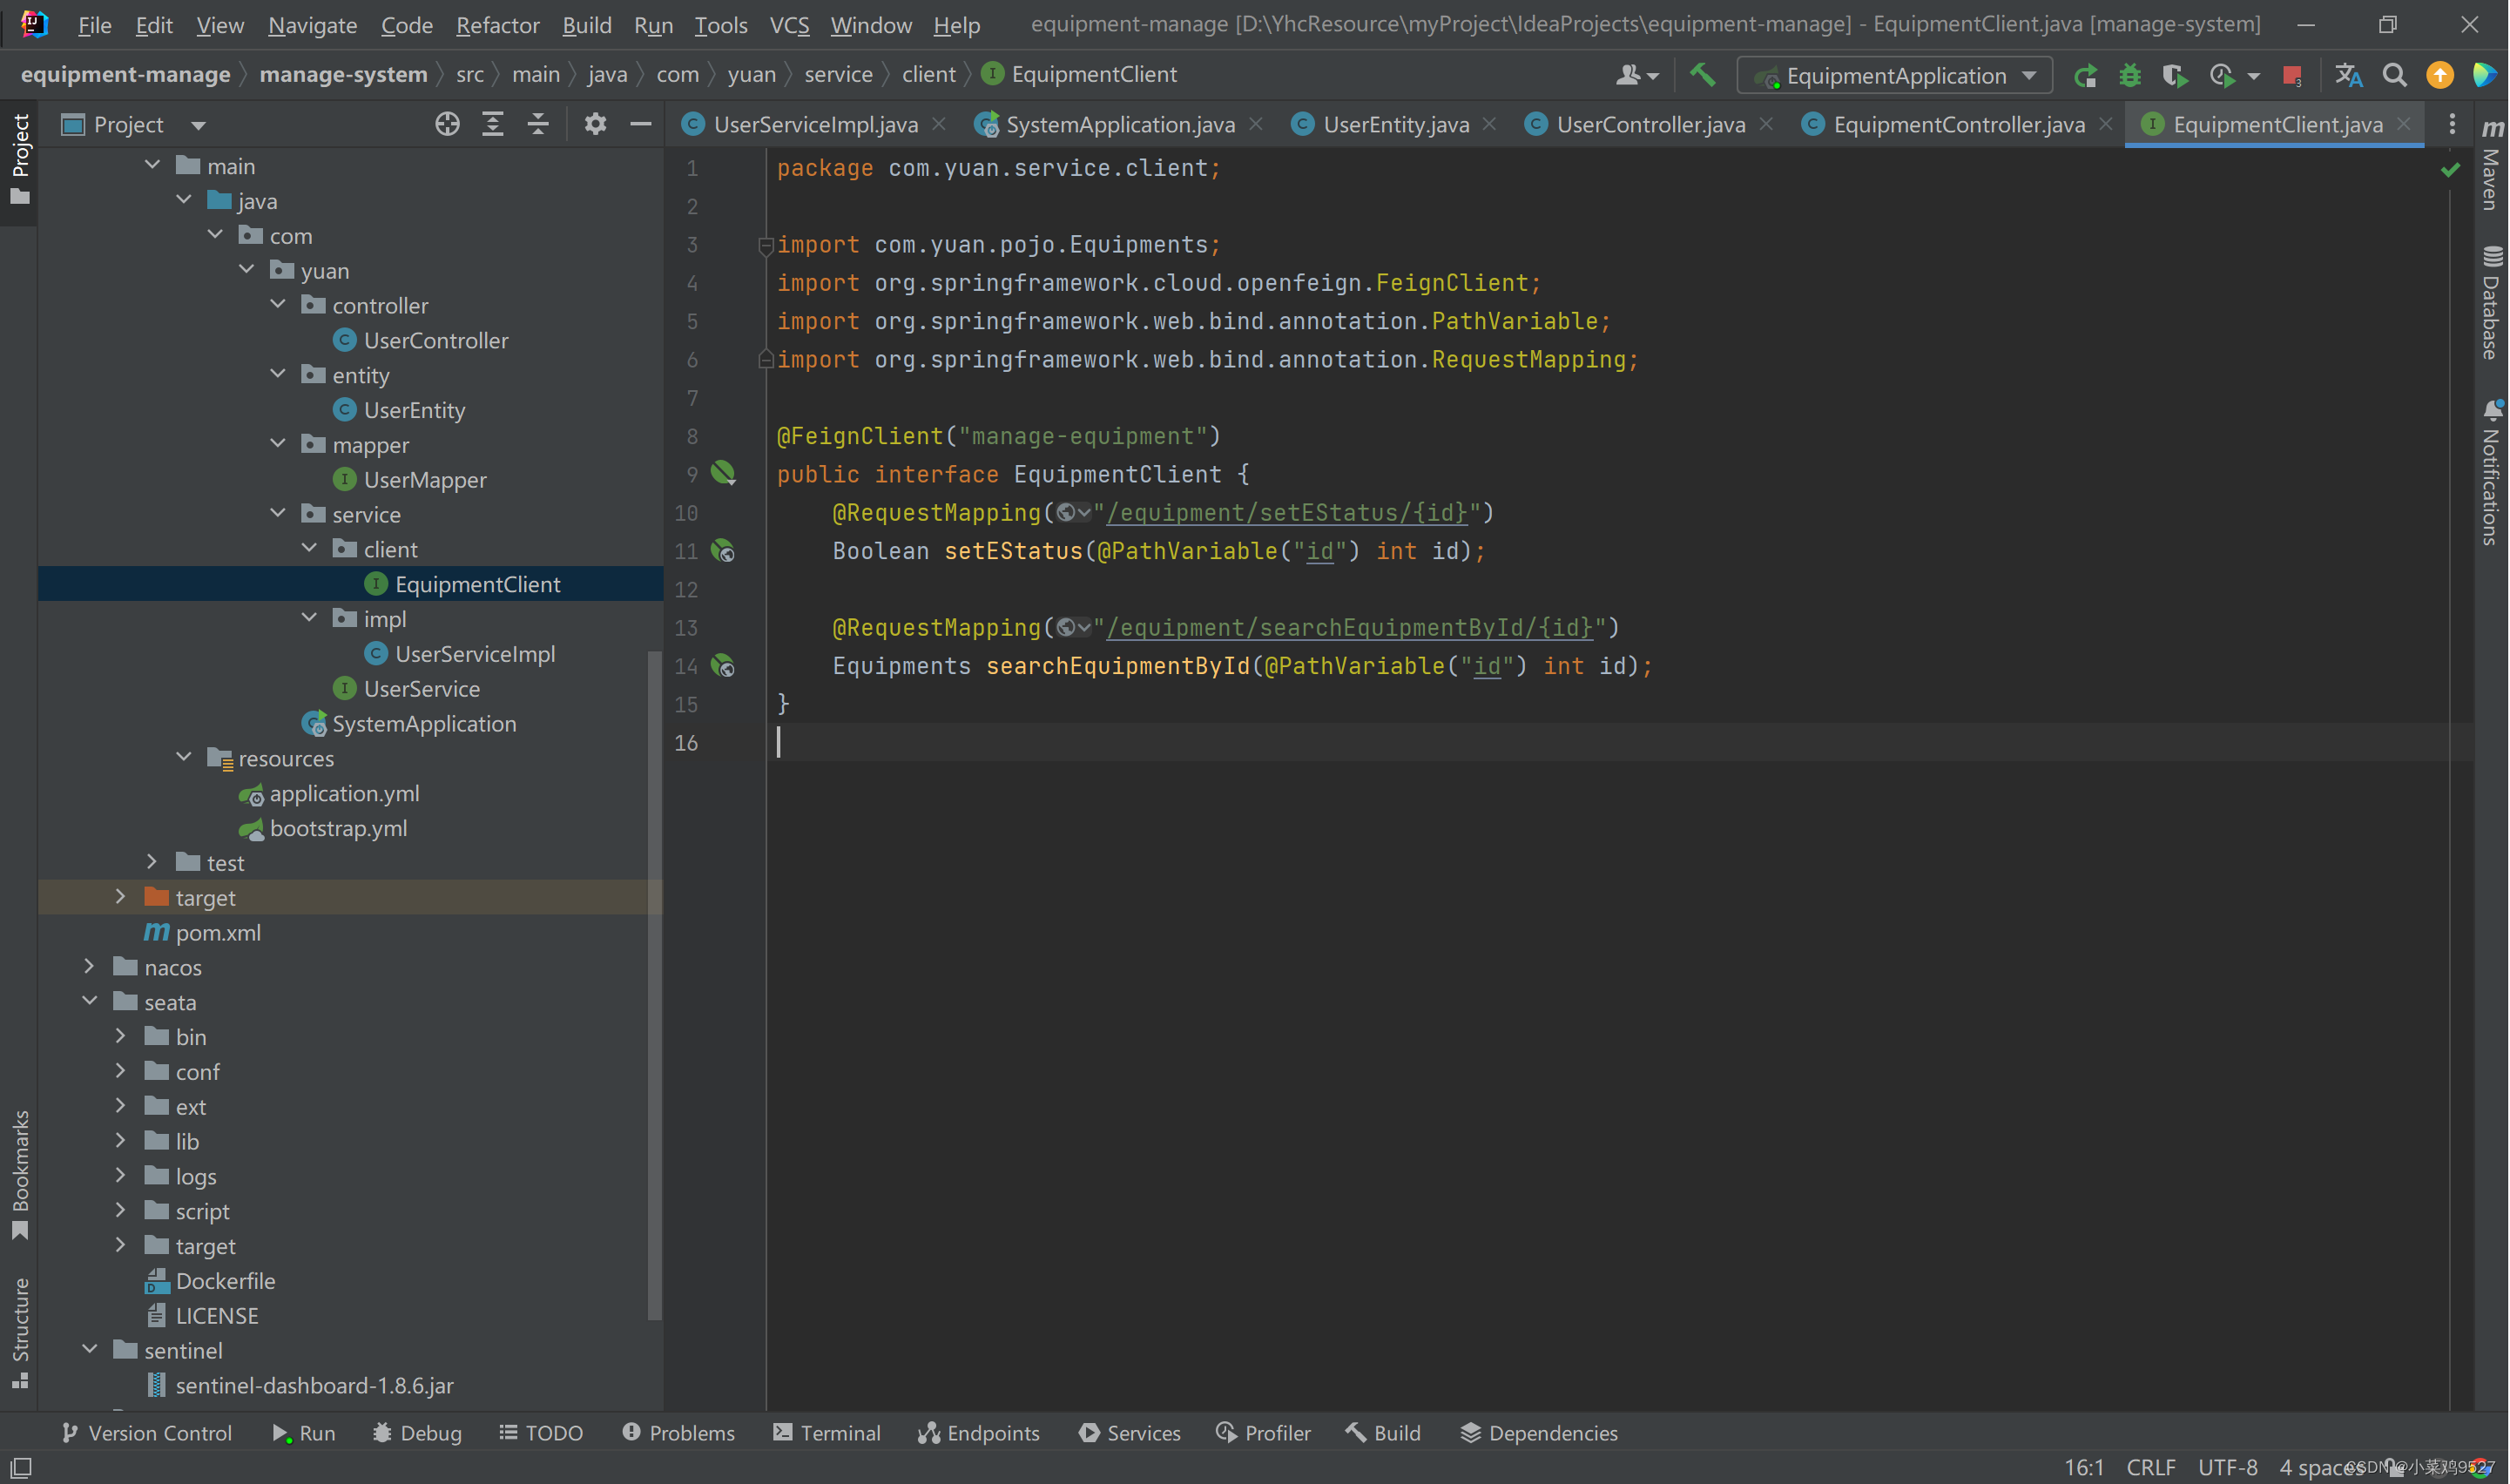Click the EquipmentClient.java tab
The height and width of the screenshot is (1484, 2510).
click(x=2277, y=122)
